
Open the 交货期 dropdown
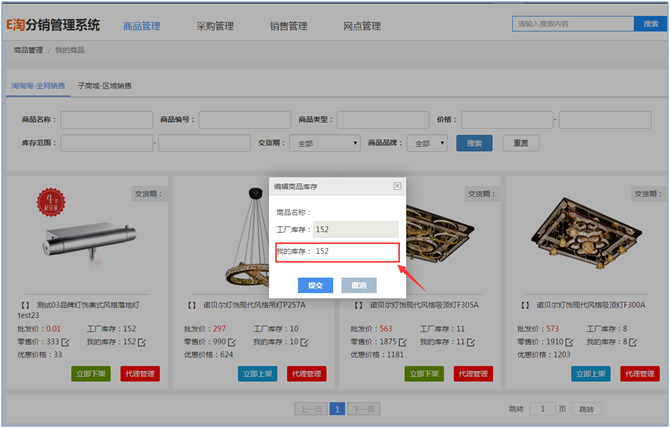coord(324,144)
